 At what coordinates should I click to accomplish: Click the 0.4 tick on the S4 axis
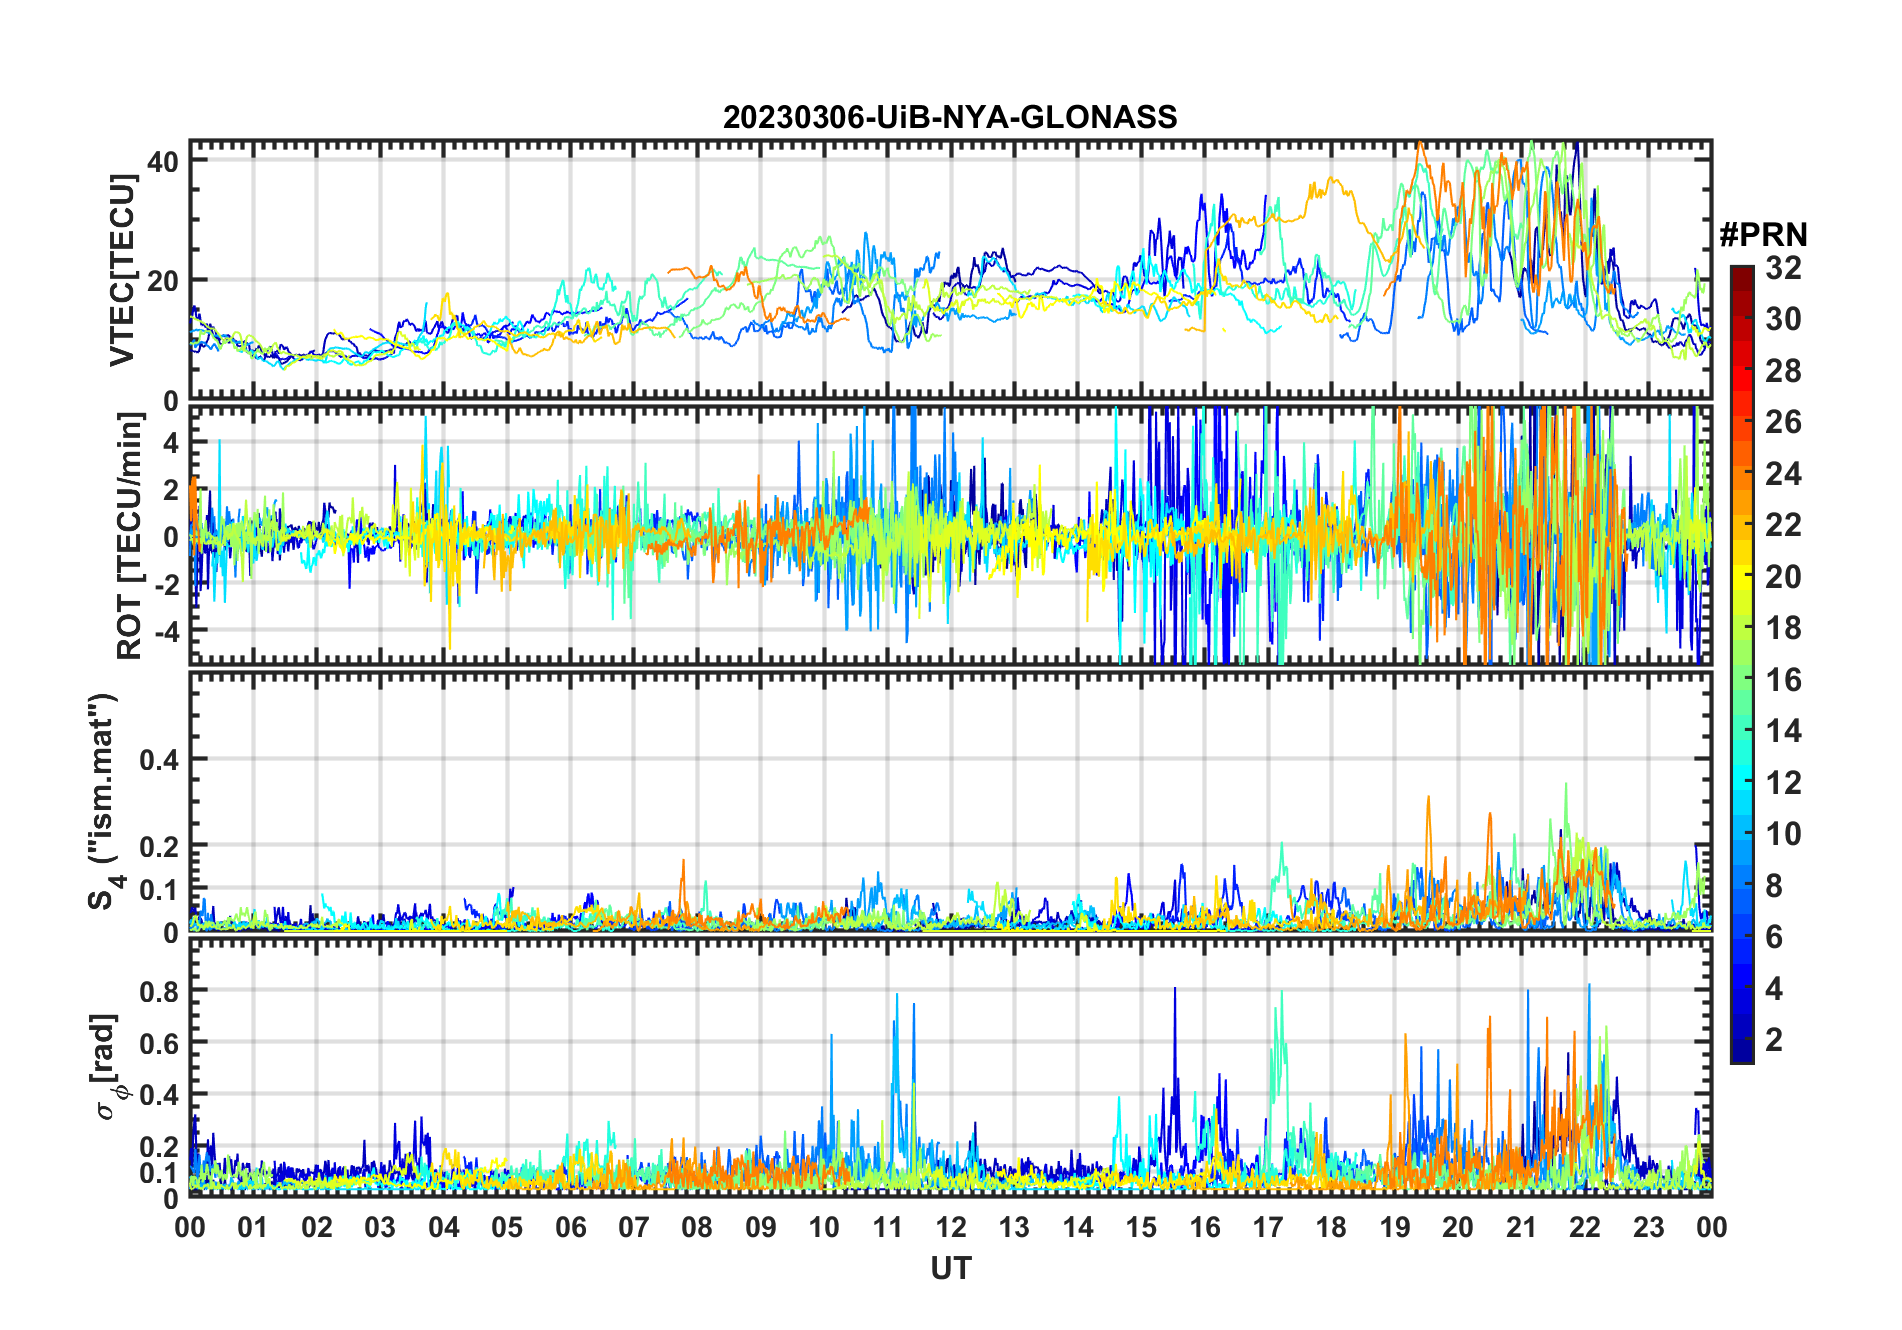point(159,759)
